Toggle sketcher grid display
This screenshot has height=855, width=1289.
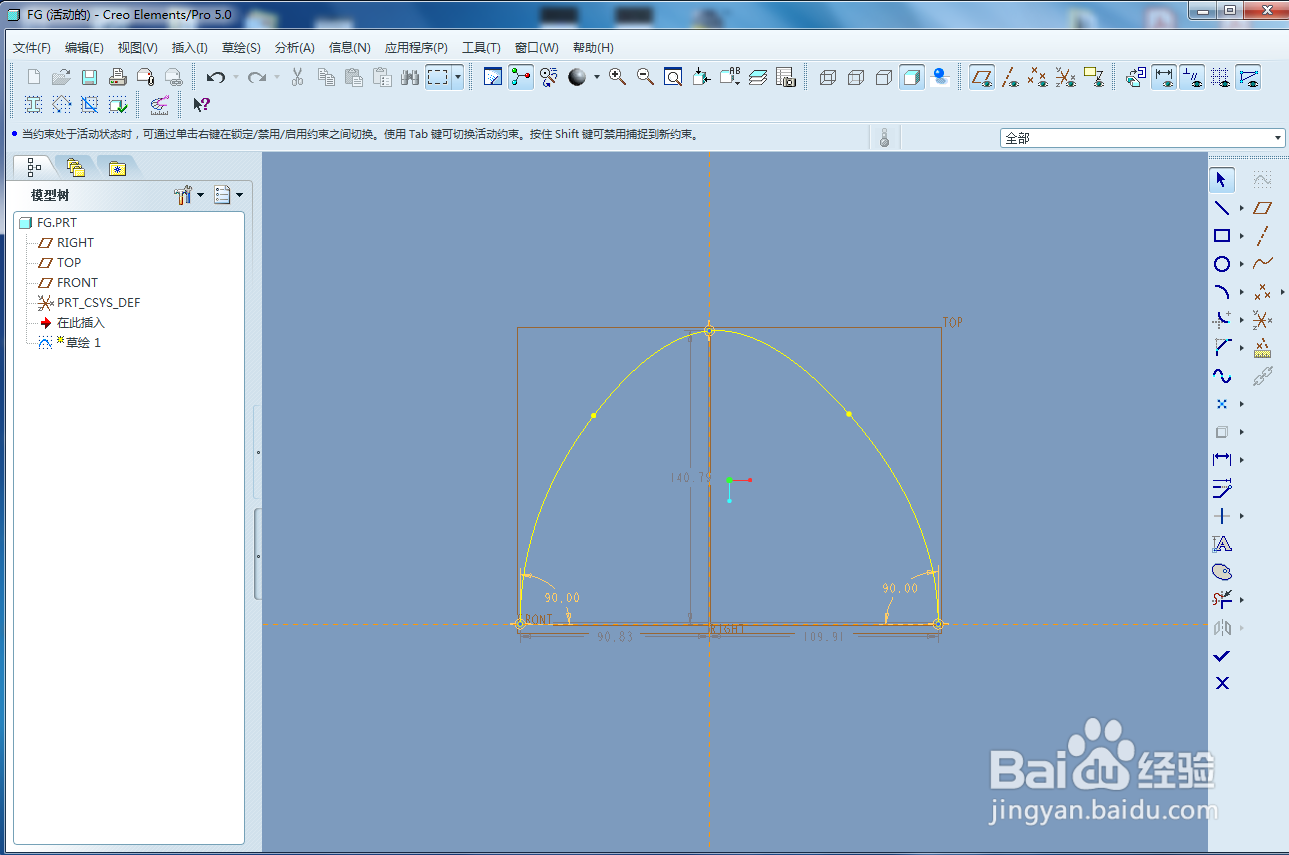point(1220,77)
